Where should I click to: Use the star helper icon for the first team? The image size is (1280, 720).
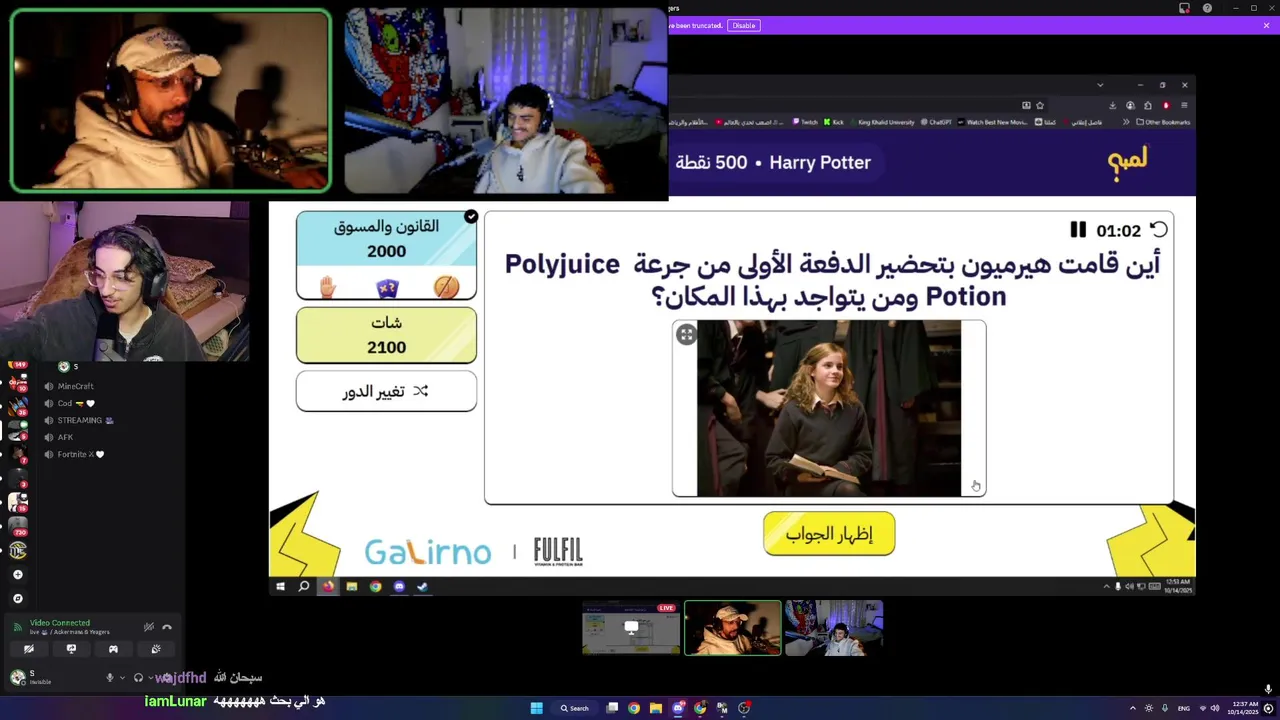387,288
